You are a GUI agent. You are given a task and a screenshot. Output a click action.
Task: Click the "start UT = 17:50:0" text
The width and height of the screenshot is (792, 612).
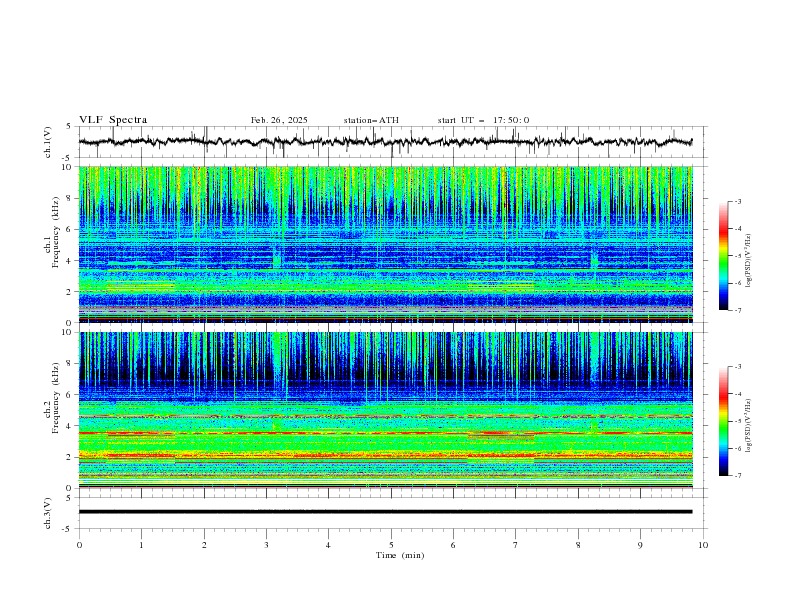click(x=483, y=120)
